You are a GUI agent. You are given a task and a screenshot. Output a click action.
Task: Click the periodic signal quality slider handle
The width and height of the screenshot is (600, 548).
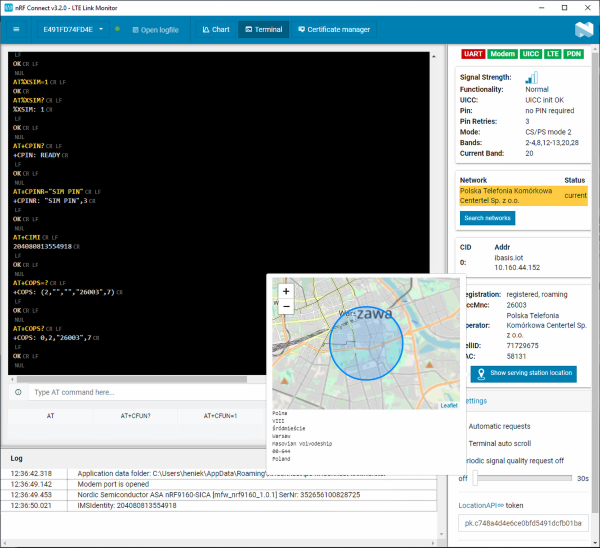click(476, 478)
